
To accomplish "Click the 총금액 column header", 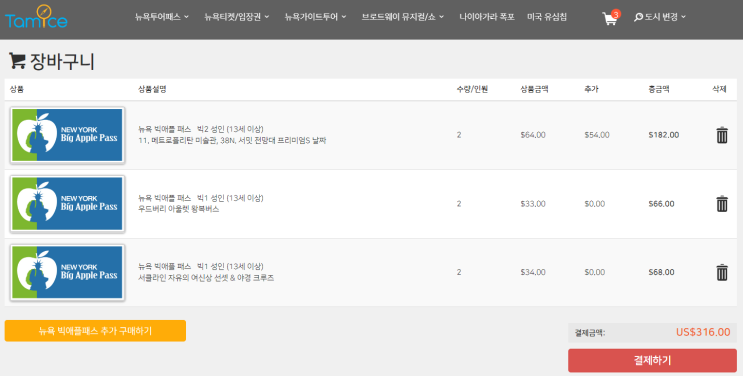I will tap(659, 89).
